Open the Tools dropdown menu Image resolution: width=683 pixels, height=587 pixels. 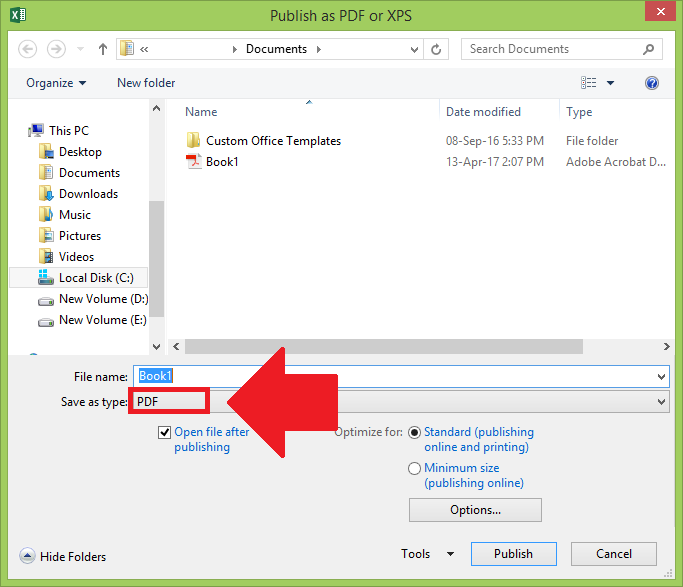[427, 554]
